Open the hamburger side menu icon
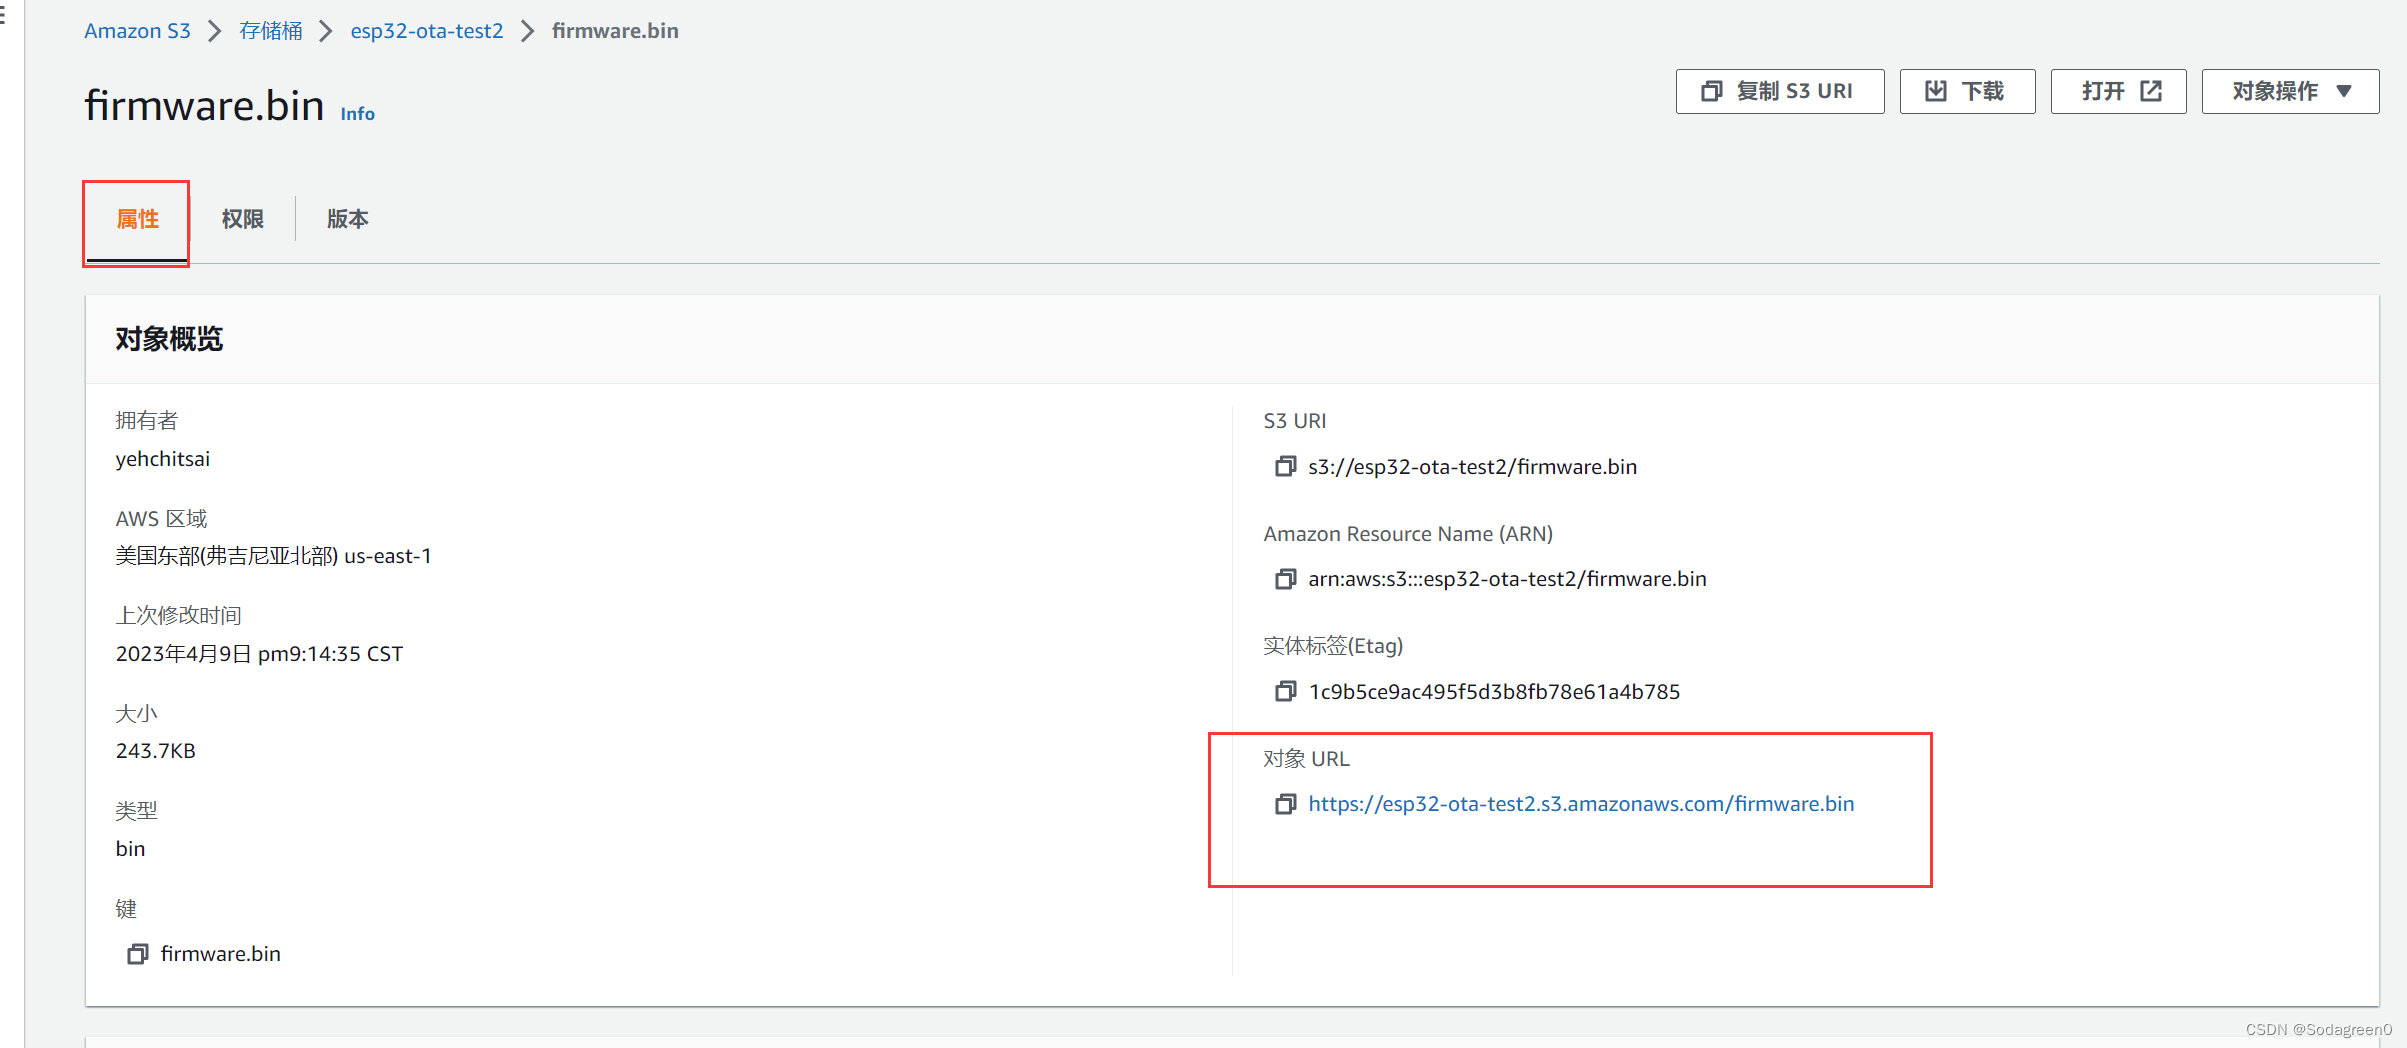The image size is (2407, 1048). click(3, 16)
